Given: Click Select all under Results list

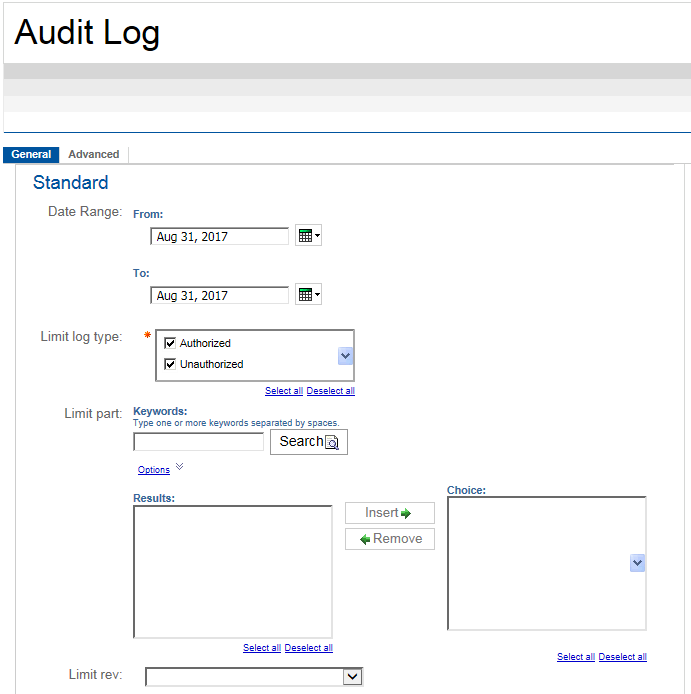Looking at the screenshot, I should (x=261, y=648).
